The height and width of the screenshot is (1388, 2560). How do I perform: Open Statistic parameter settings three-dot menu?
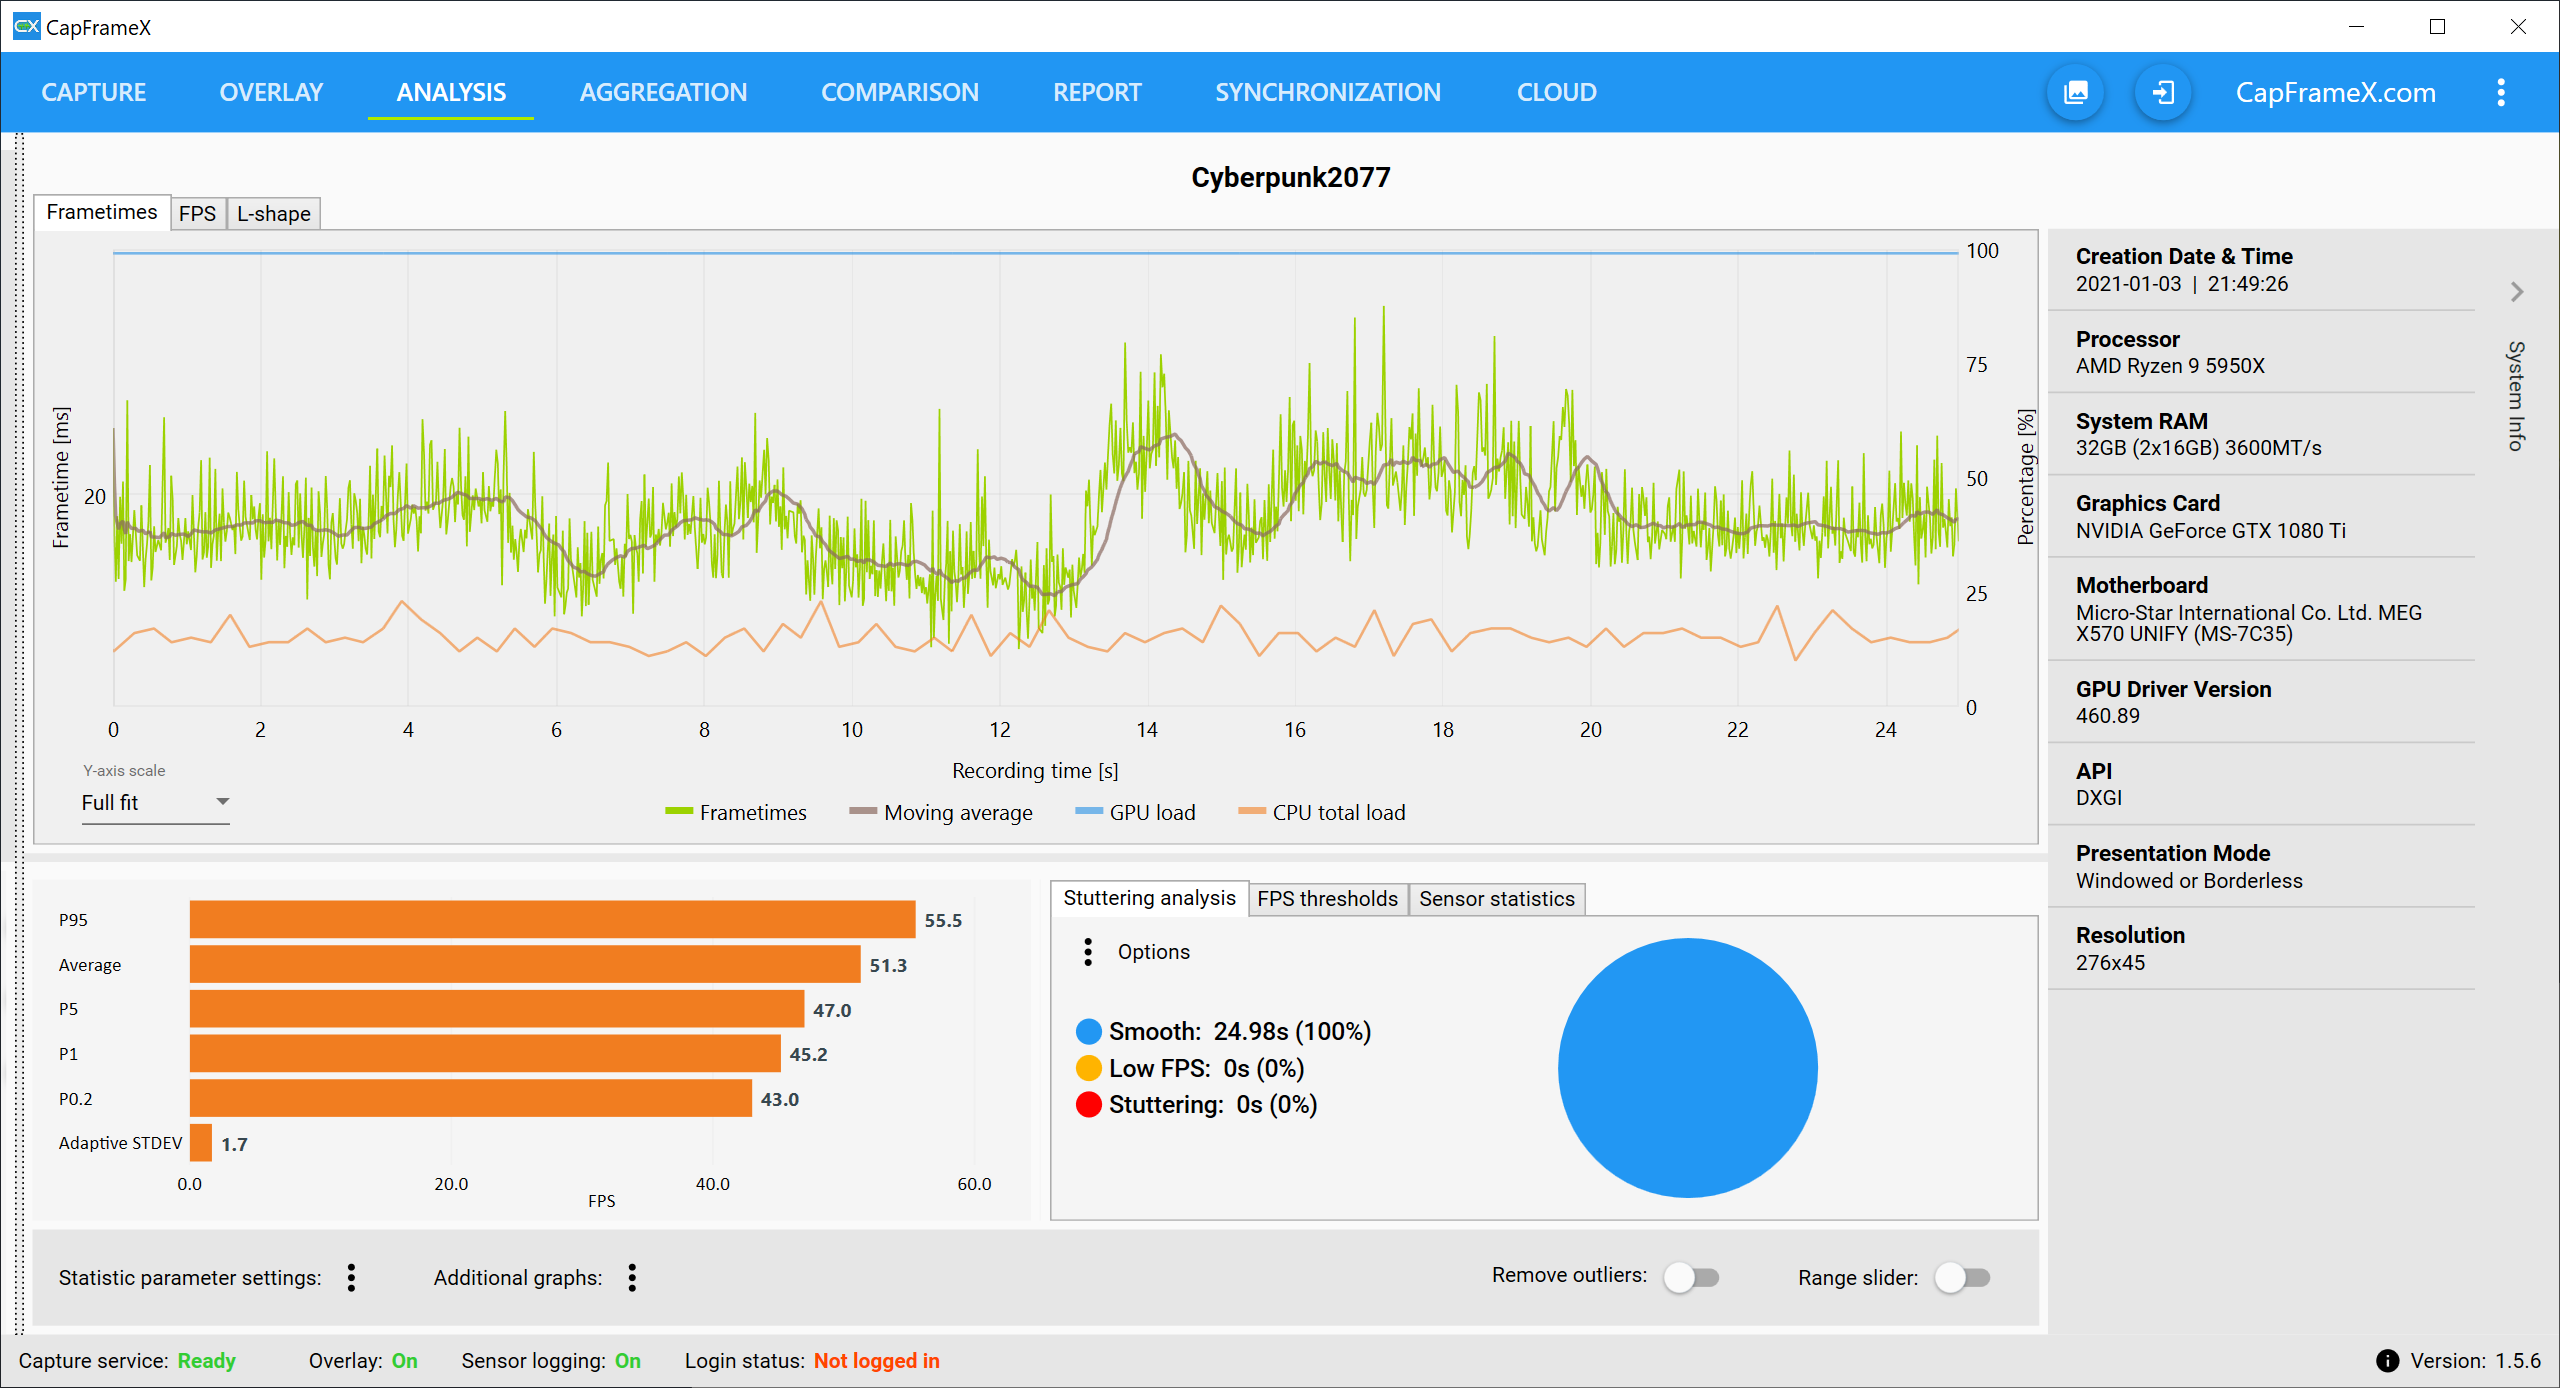(x=351, y=1277)
